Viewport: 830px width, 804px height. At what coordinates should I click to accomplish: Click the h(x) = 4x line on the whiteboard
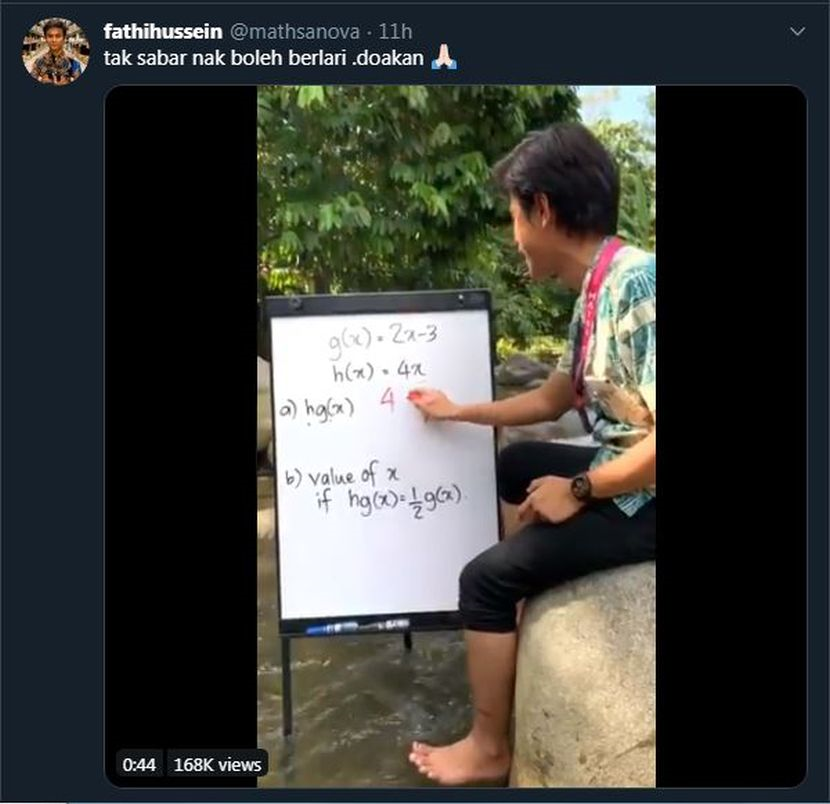378,371
